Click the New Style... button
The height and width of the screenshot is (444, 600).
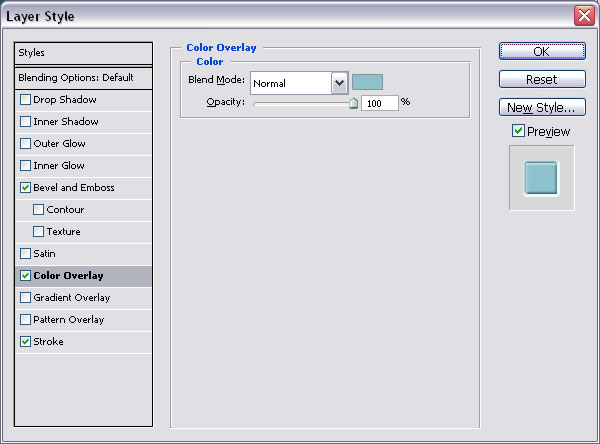point(542,107)
